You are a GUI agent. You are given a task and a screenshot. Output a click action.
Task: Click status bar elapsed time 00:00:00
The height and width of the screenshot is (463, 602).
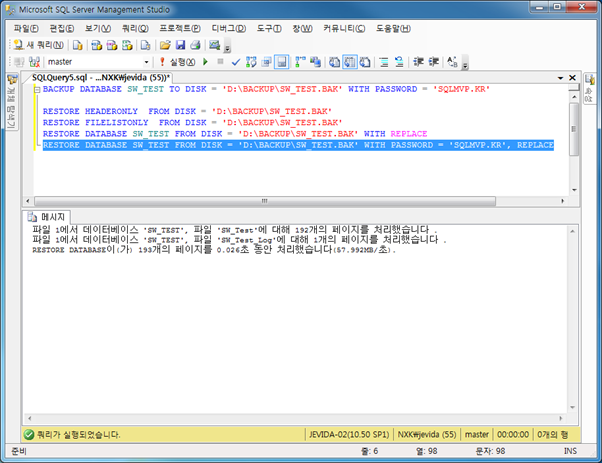[x=513, y=435]
